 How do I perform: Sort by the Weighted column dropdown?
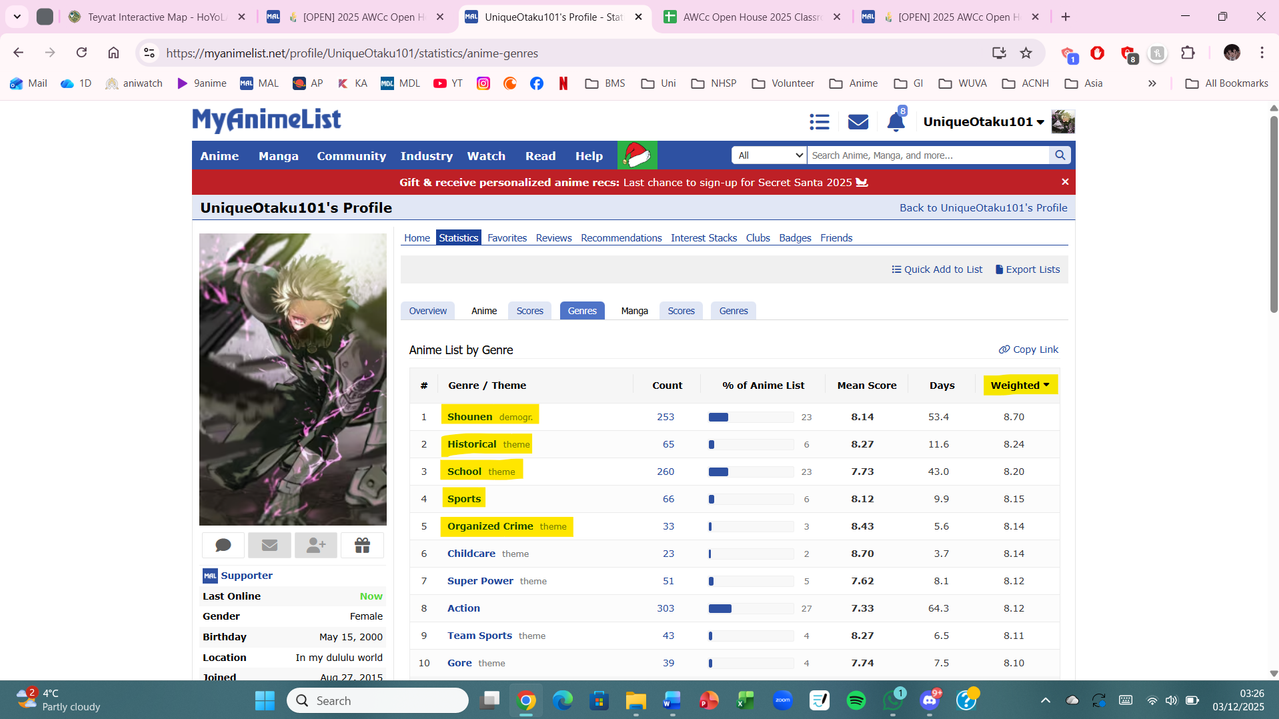click(x=1020, y=385)
